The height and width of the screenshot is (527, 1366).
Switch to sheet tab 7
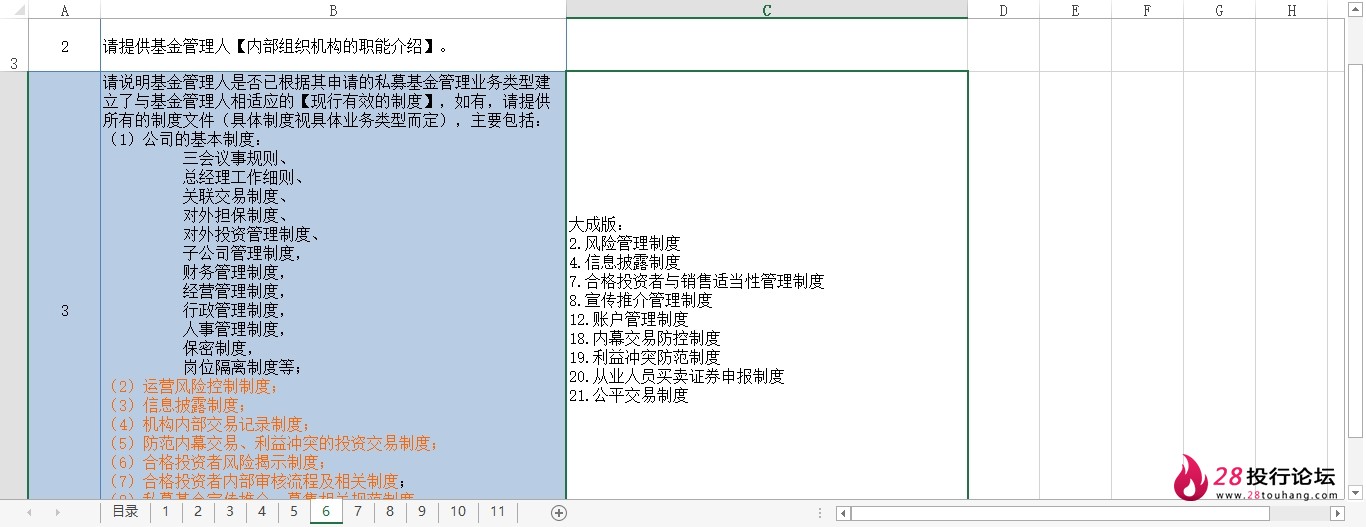(x=358, y=511)
